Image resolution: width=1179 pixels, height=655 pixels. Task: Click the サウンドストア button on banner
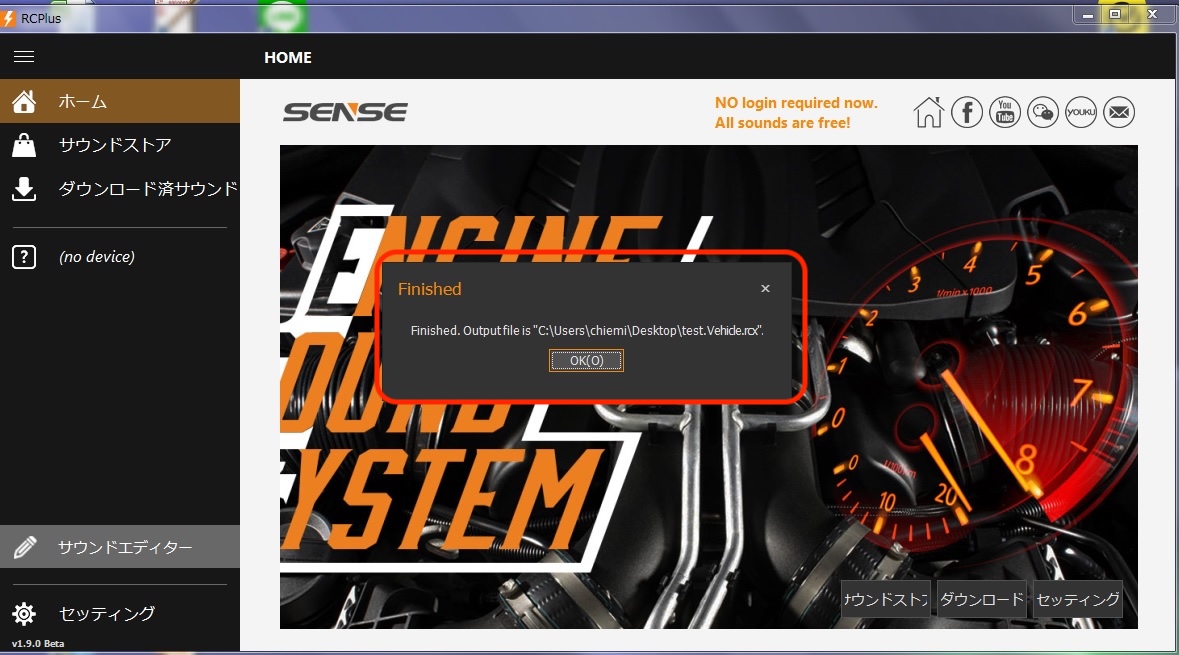pyautogui.click(x=886, y=600)
